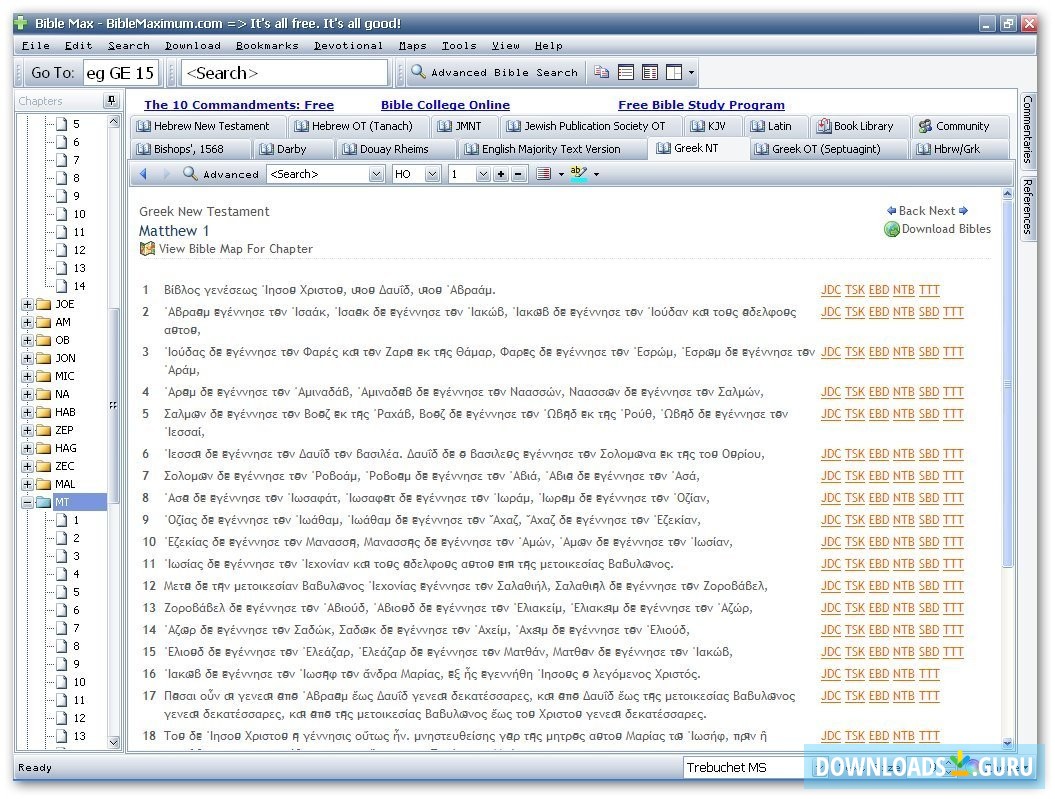The width and height of the screenshot is (1055, 799).
Task: Open the Free Bible Study Program link
Action: (x=701, y=105)
